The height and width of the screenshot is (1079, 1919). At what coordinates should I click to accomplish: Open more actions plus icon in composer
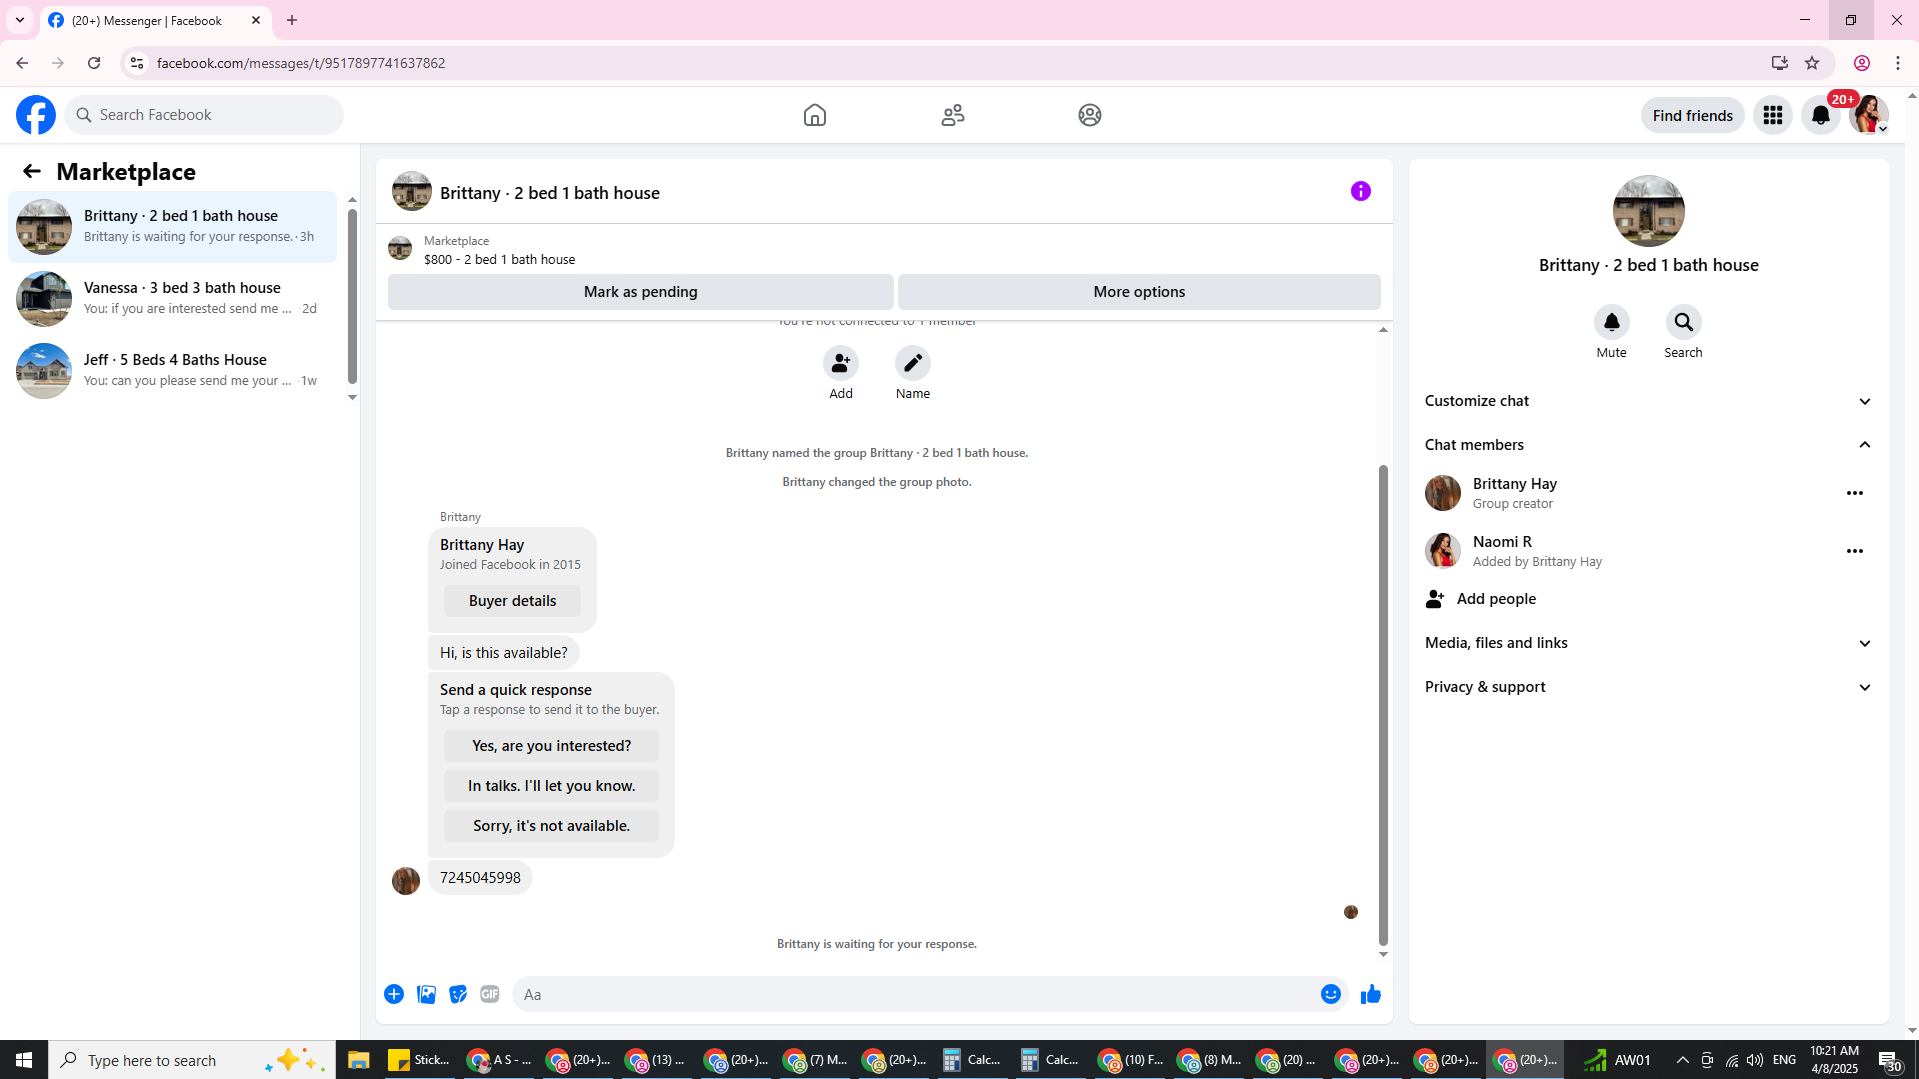[394, 993]
